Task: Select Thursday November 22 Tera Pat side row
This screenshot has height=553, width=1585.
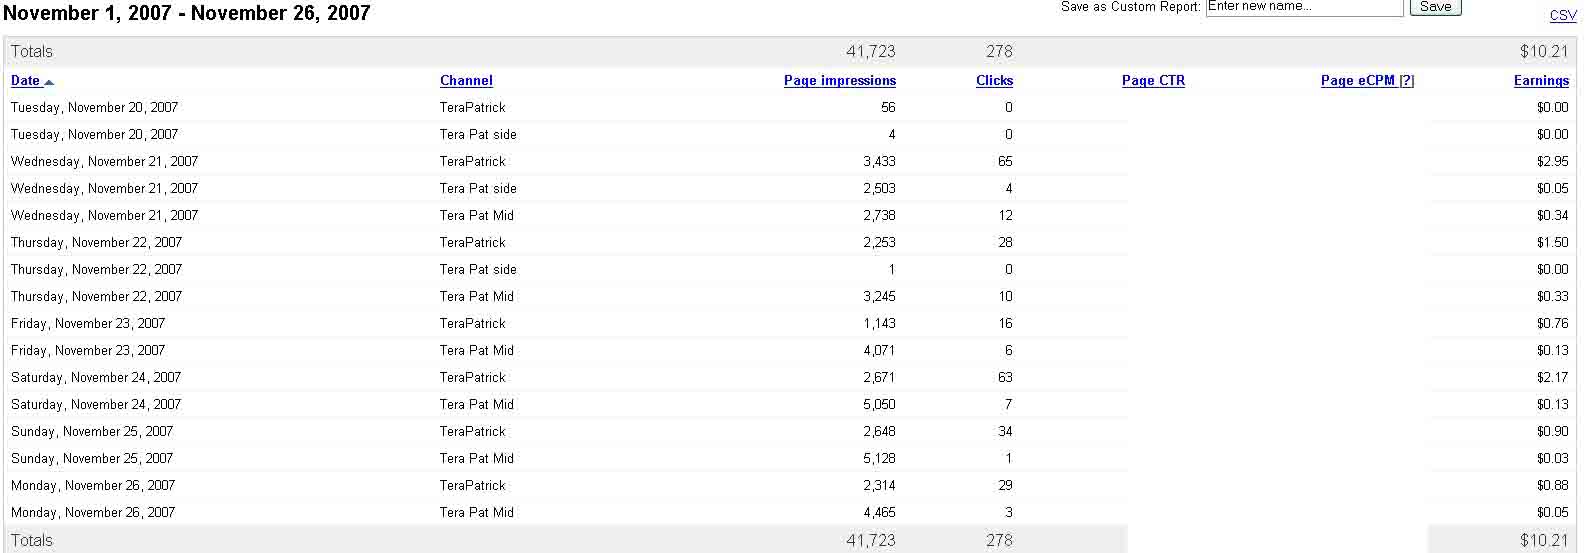Action: pyautogui.click(x=790, y=269)
